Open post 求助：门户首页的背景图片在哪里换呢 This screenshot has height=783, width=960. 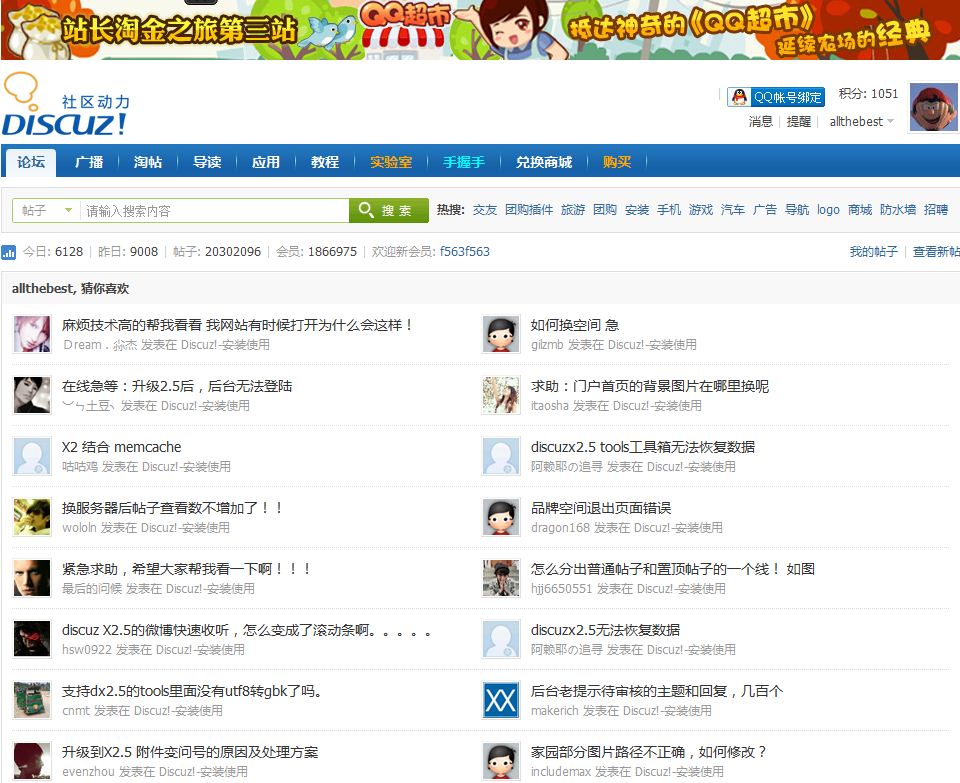650,386
